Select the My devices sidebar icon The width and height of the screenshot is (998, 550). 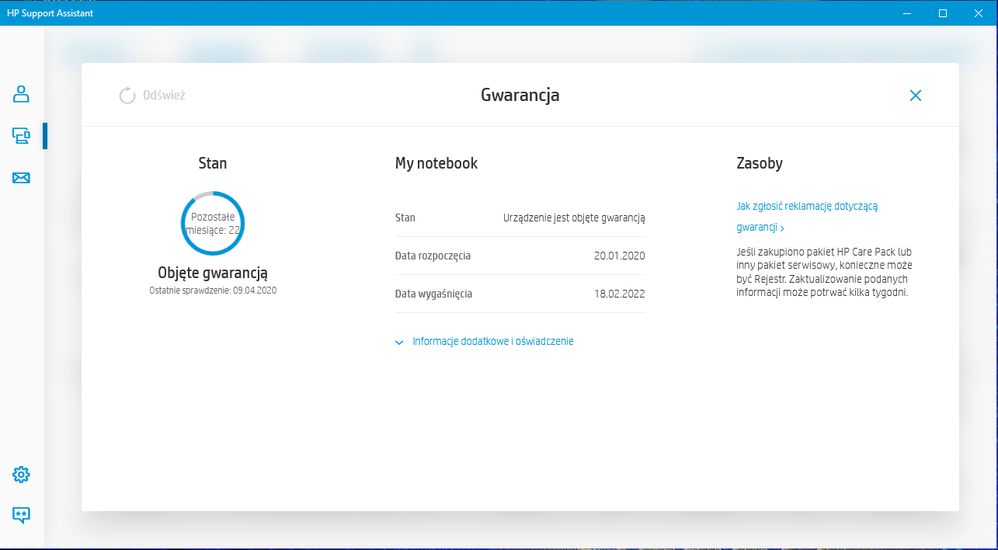pos(21,136)
